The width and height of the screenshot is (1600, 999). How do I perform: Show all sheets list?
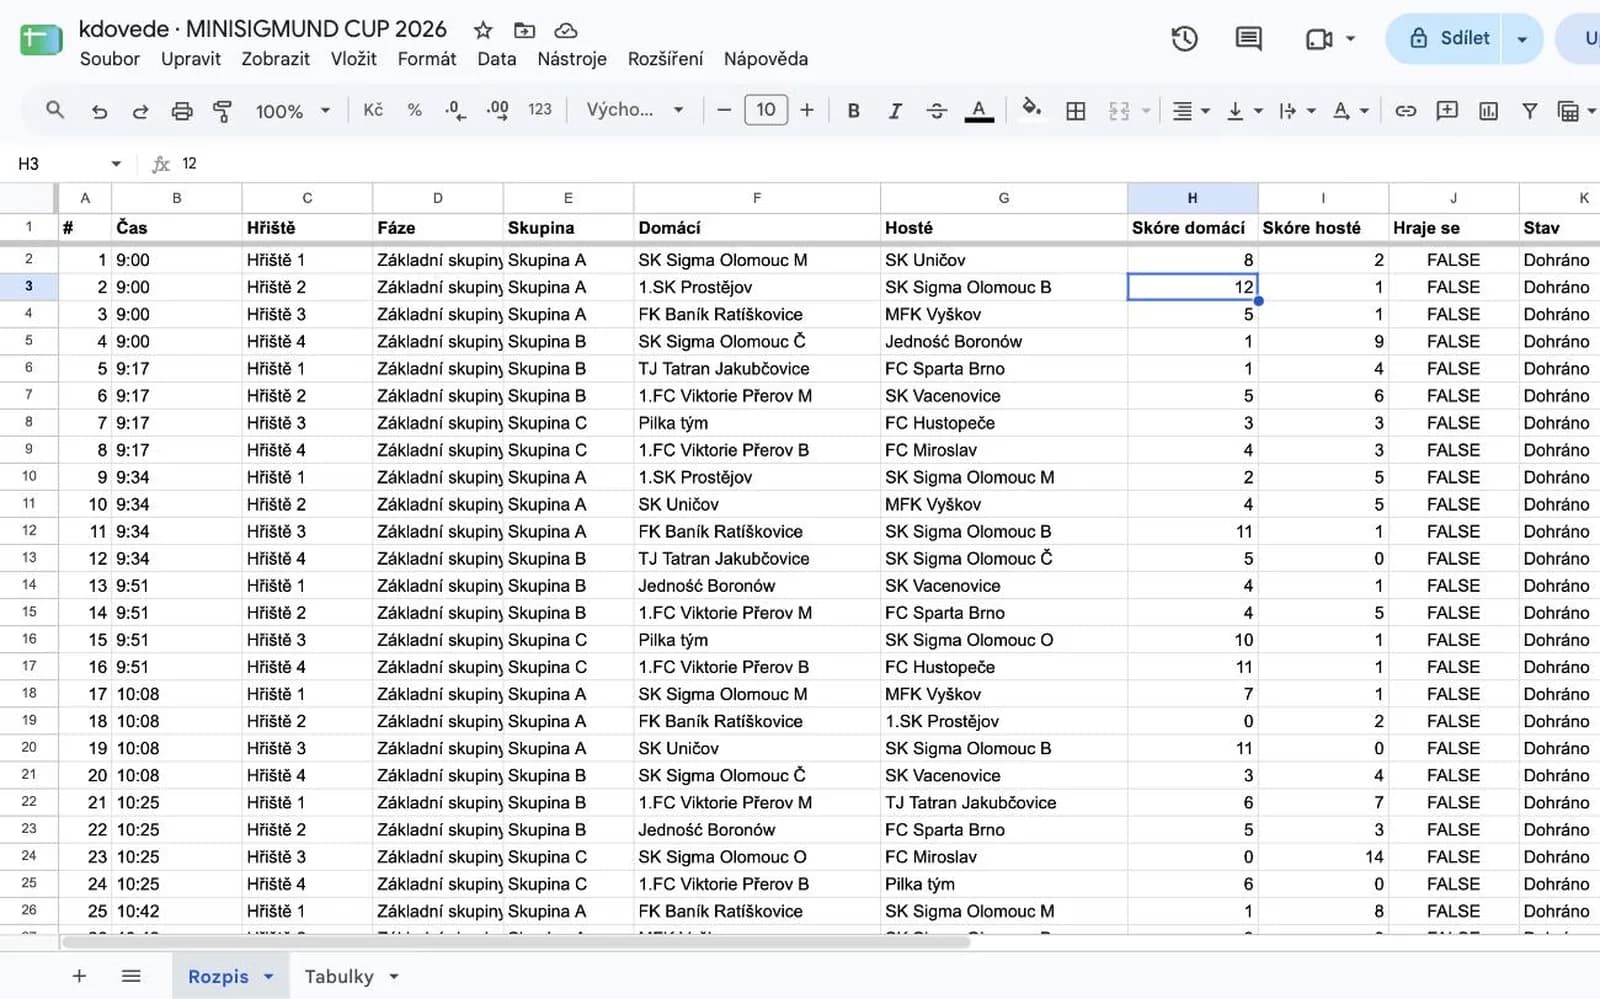click(x=131, y=976)
